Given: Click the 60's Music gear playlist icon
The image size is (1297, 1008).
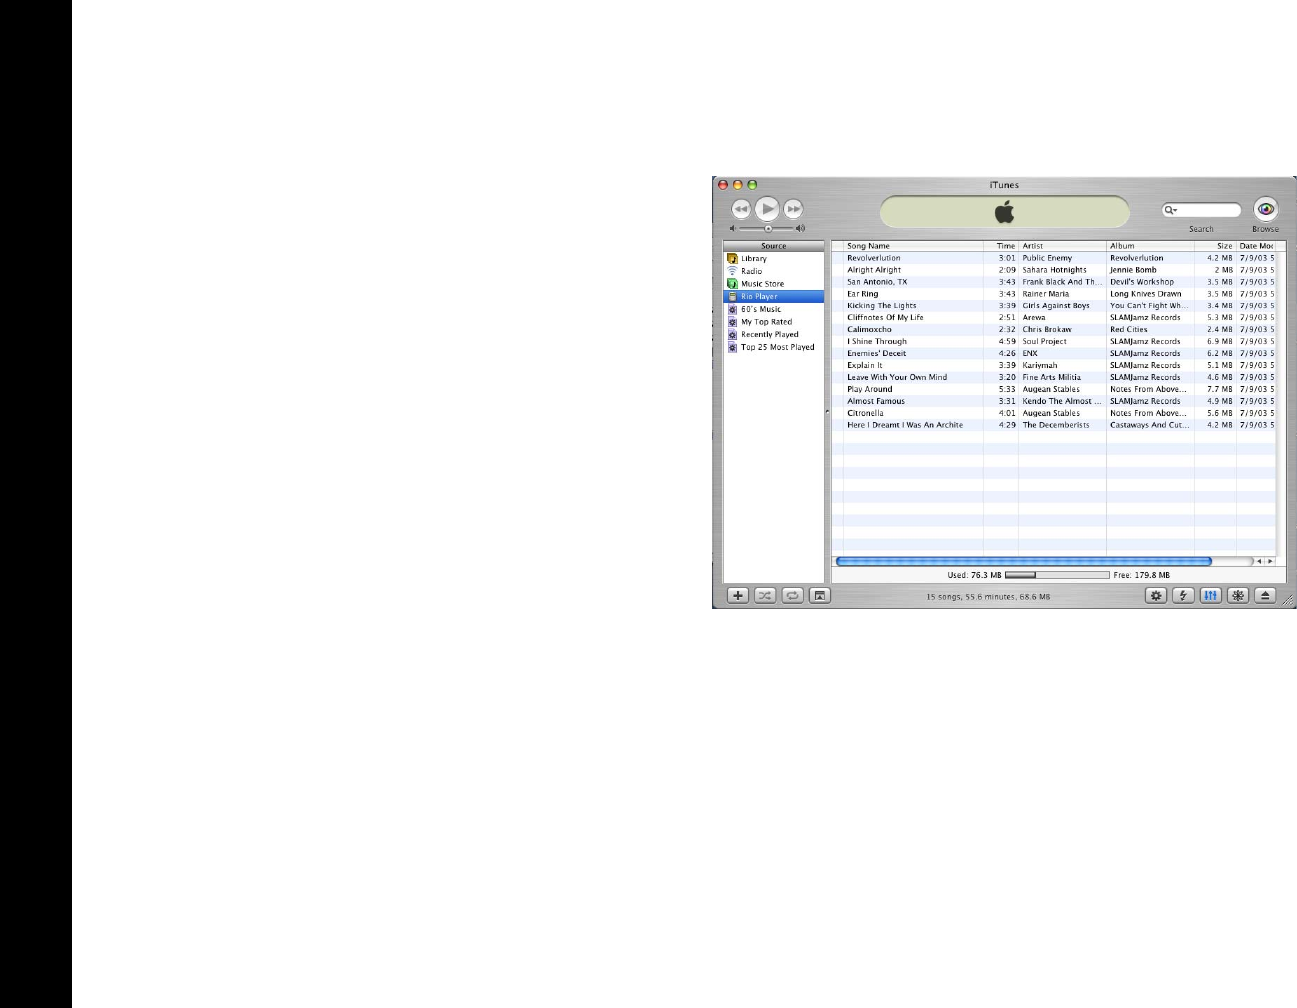Looking at the screenshot, I should pyautogui.click(x=732, y=309).
